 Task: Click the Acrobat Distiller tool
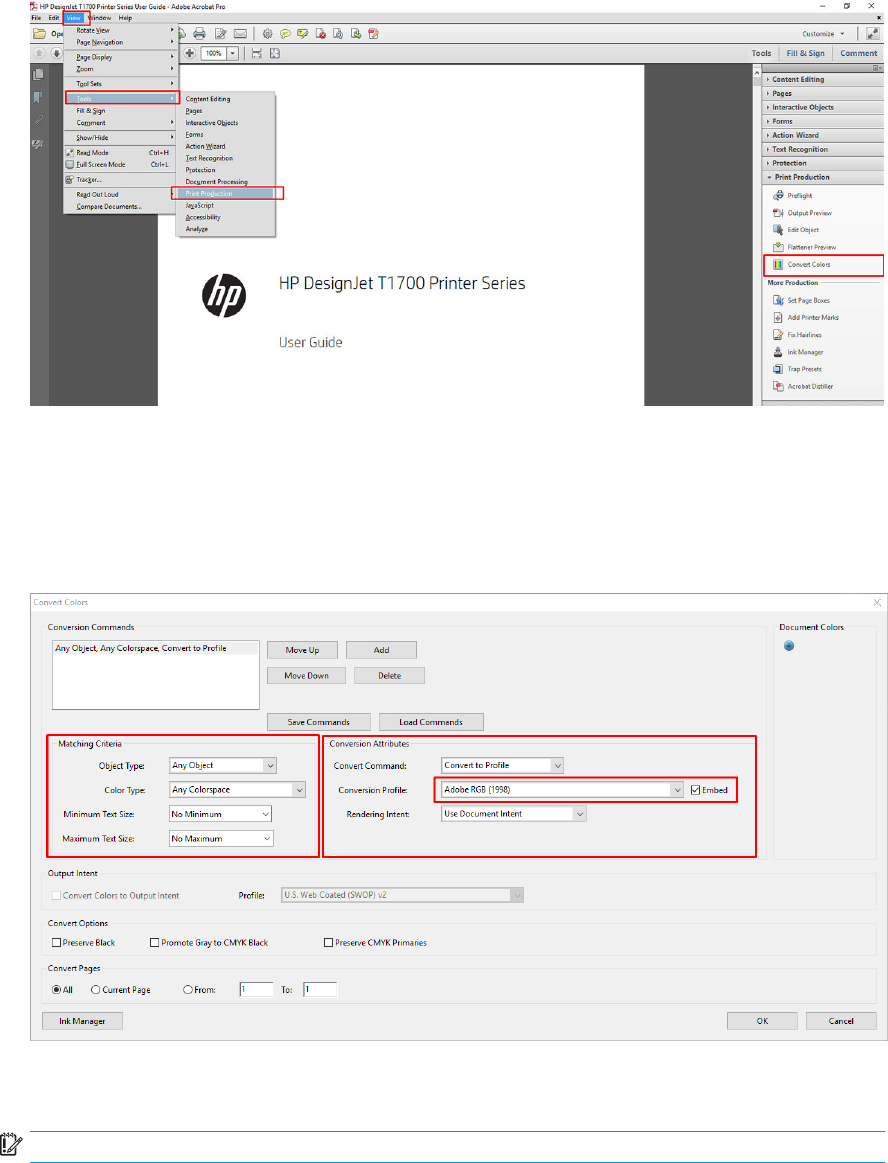tap(803, 386)
